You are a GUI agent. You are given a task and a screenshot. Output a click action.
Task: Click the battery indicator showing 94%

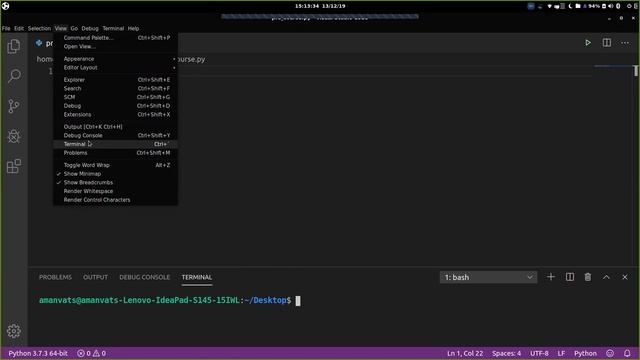coord(594,6)
